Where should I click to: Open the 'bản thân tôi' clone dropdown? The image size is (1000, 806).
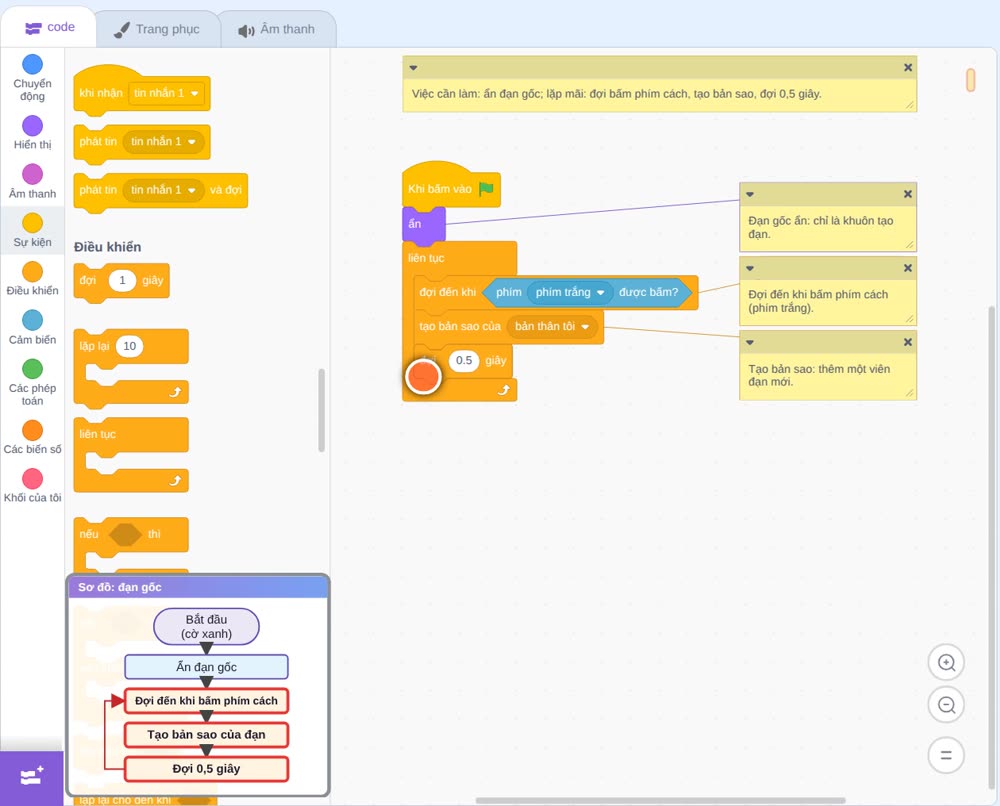[x=585, y=326]
